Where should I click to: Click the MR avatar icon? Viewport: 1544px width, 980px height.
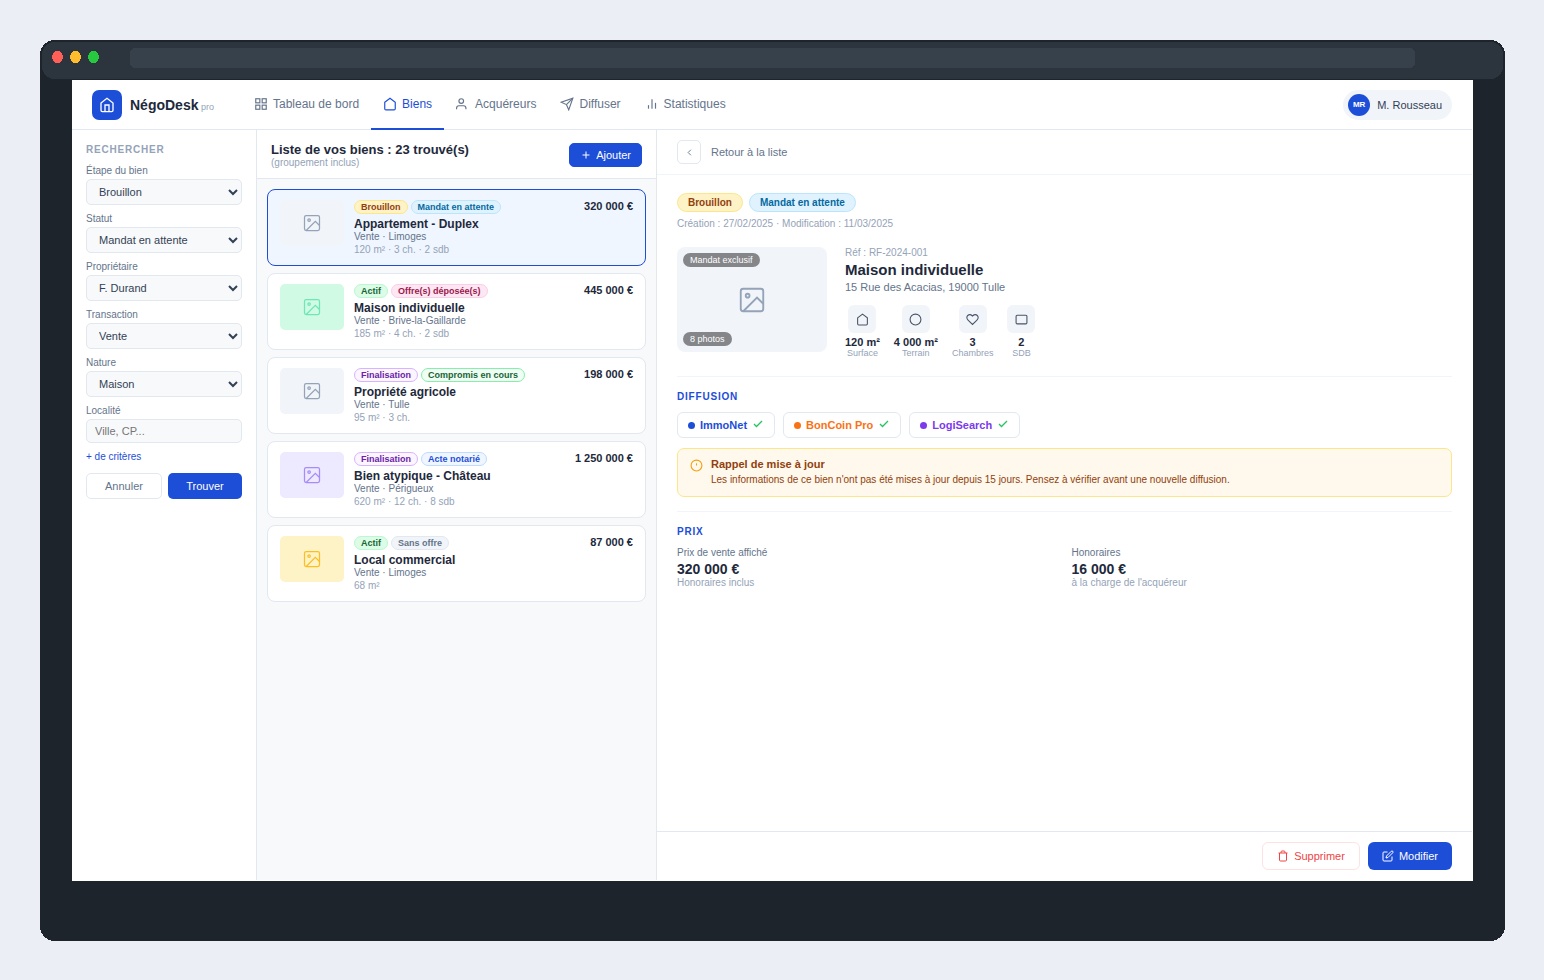[1359, 105]
